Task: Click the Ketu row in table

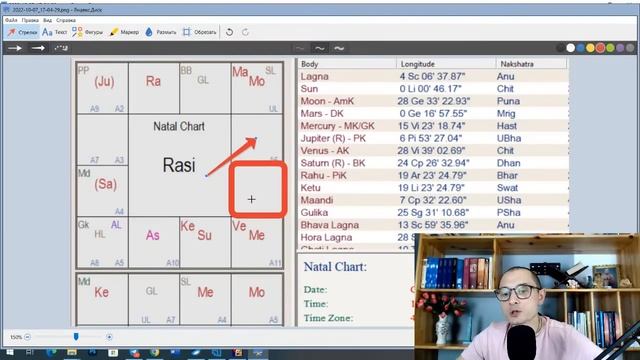Action: tap(433, 188)
